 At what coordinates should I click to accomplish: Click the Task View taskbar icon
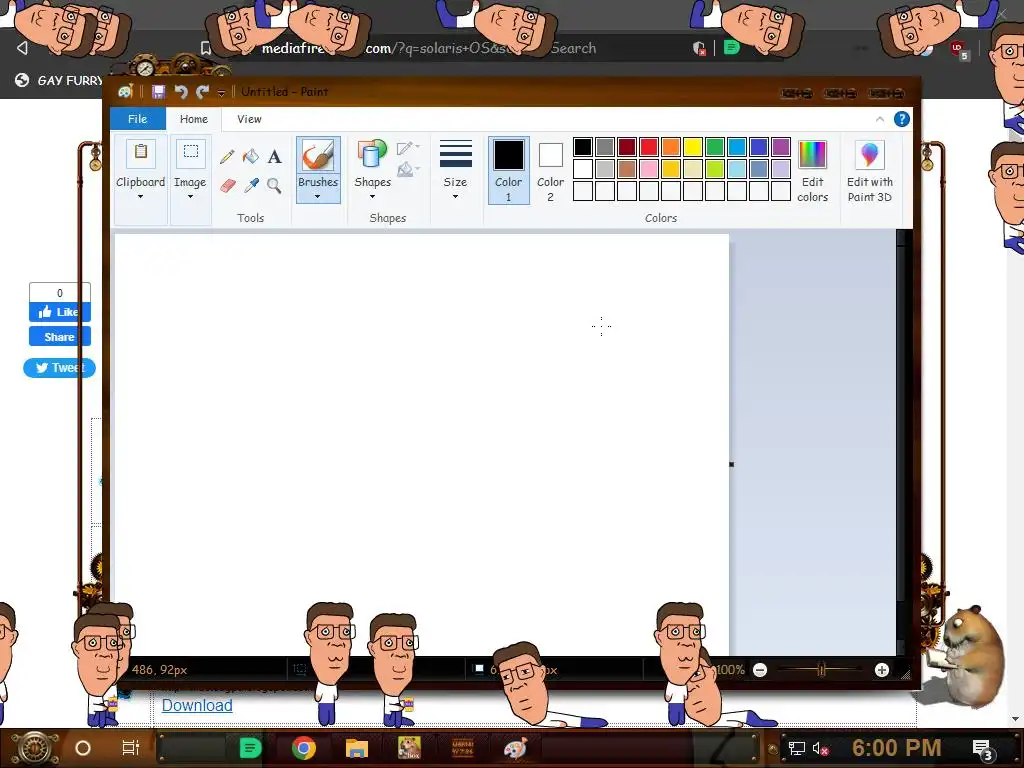click(131, 748)
